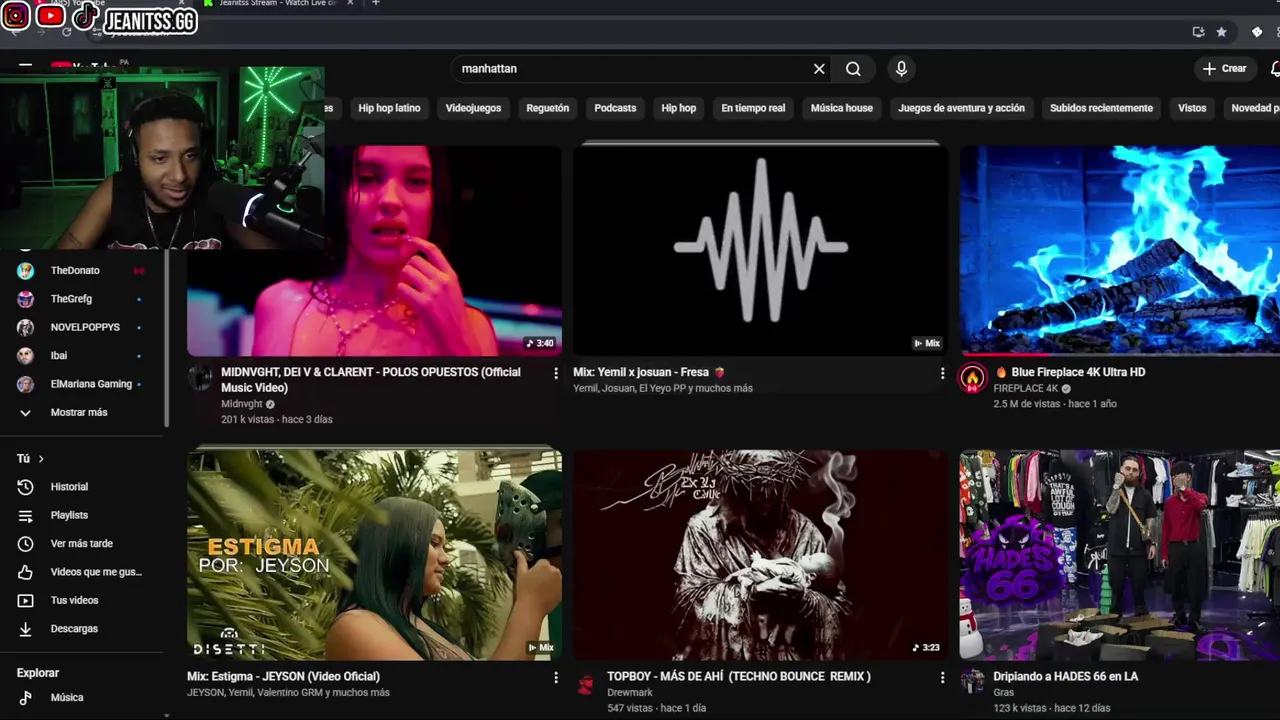
Task: Click the Fireplace video red progress bar
Action: tap(1005, 354)
